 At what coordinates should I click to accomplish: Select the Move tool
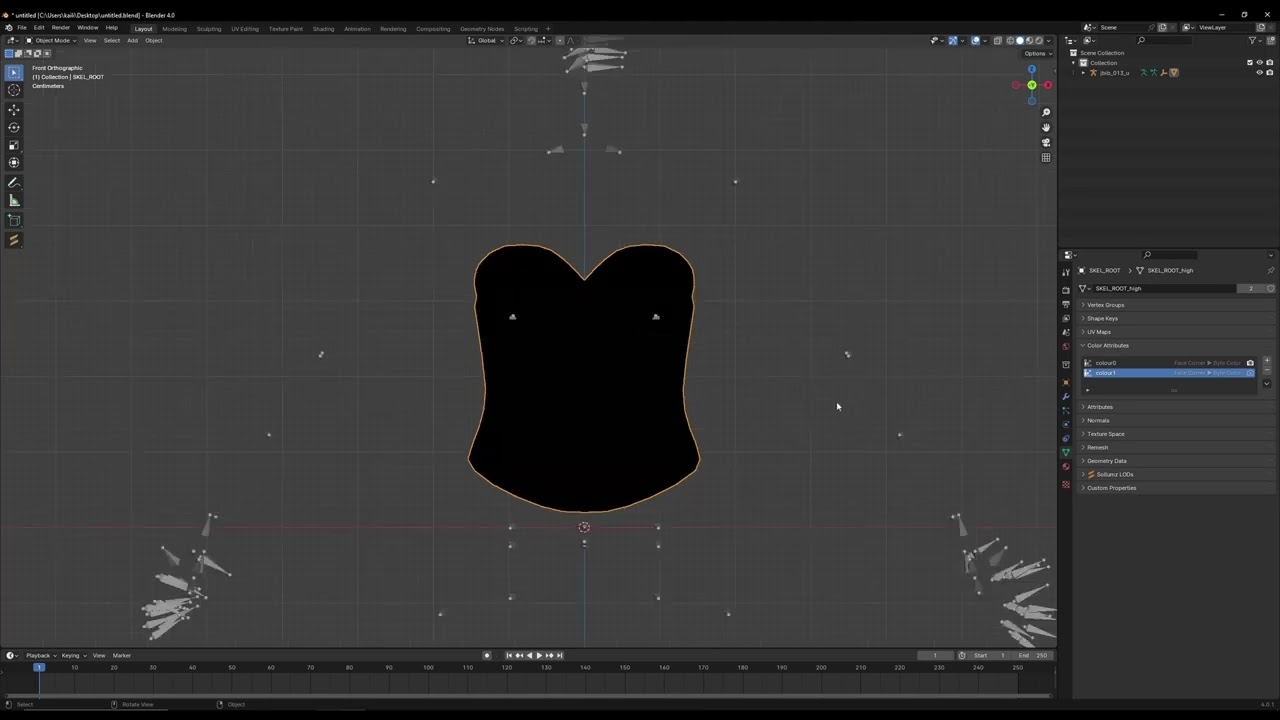pyautogui.click(x=14, y=110)
